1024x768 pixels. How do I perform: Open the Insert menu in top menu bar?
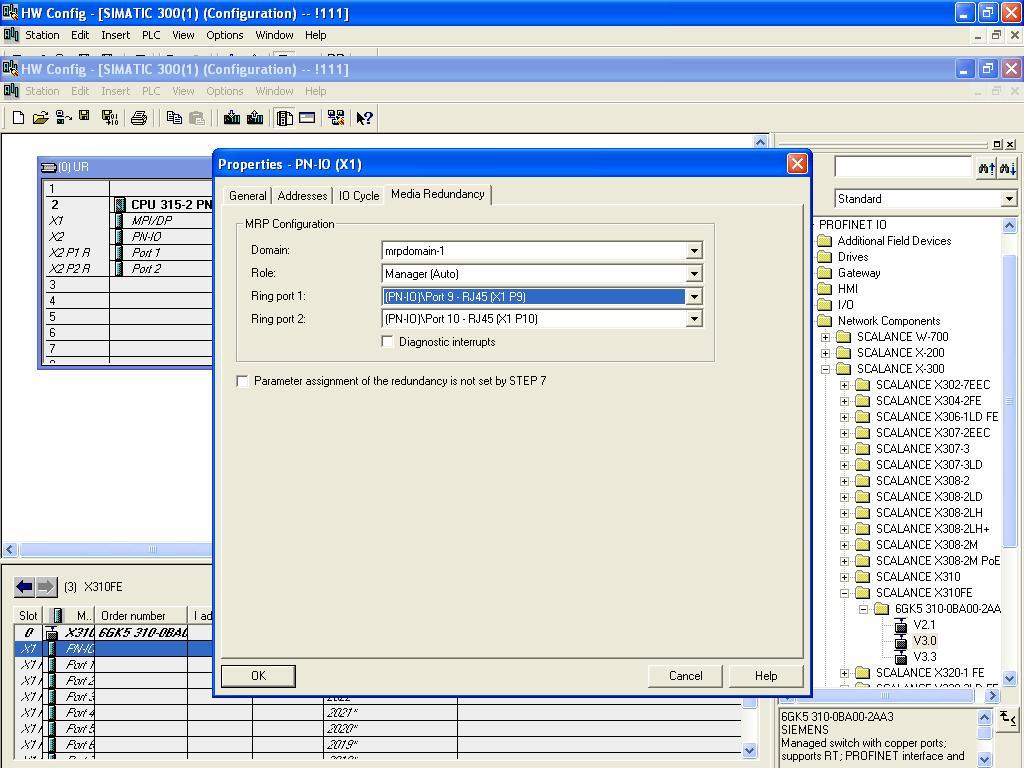tap(116, 35)
